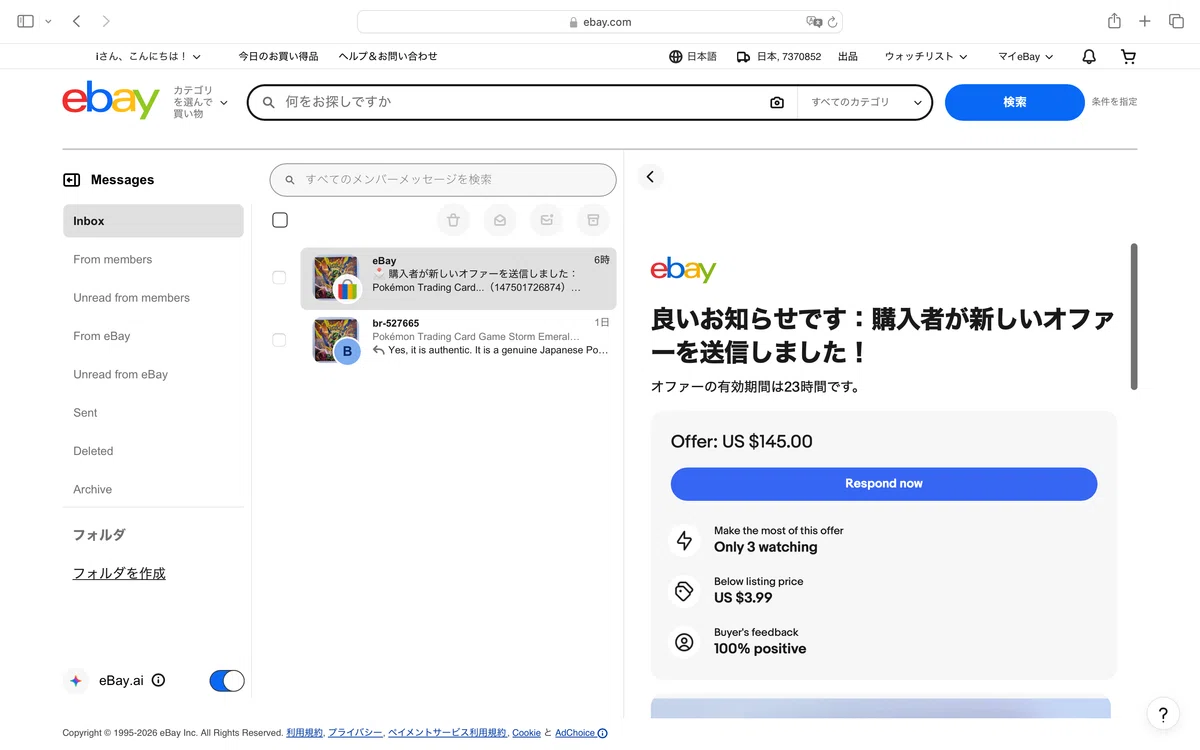
Task: Open Safari sidebar dropdown chevron
Action: pos(48,21)
